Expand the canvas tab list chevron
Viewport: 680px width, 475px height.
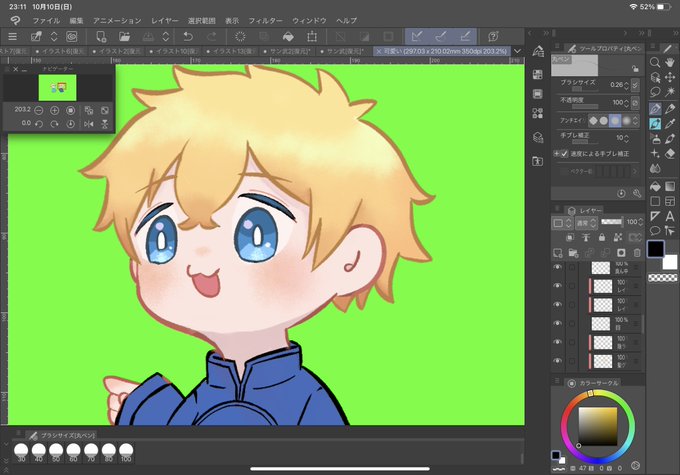517,51
